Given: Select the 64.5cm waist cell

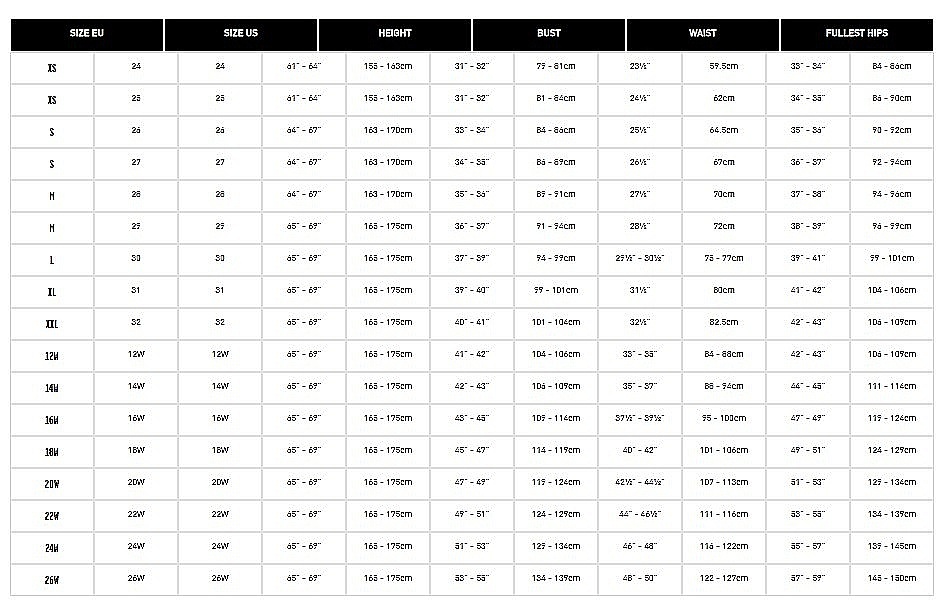Looking at the screenshot, I should [x=724, y=131].
